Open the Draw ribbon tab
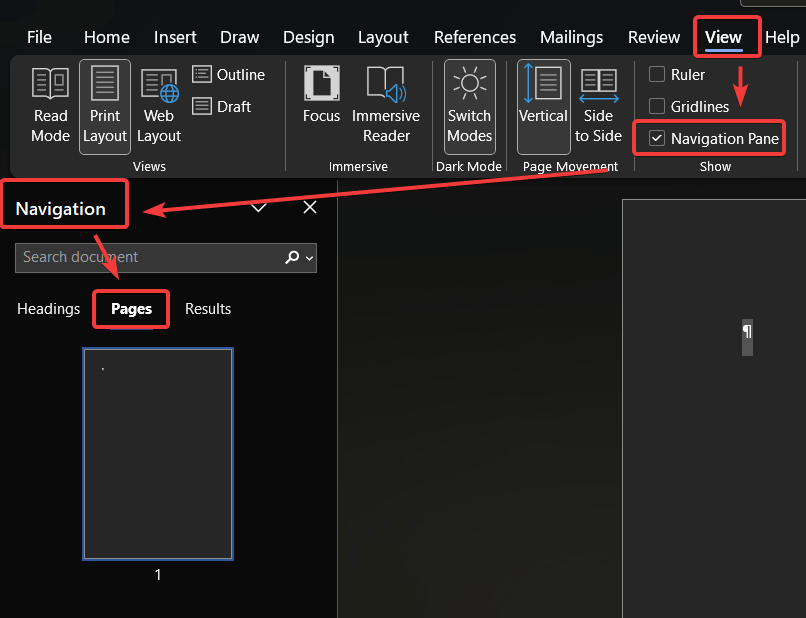Image resolution: width=806 pixels, height=618 pixels. [x=240, y=37]
